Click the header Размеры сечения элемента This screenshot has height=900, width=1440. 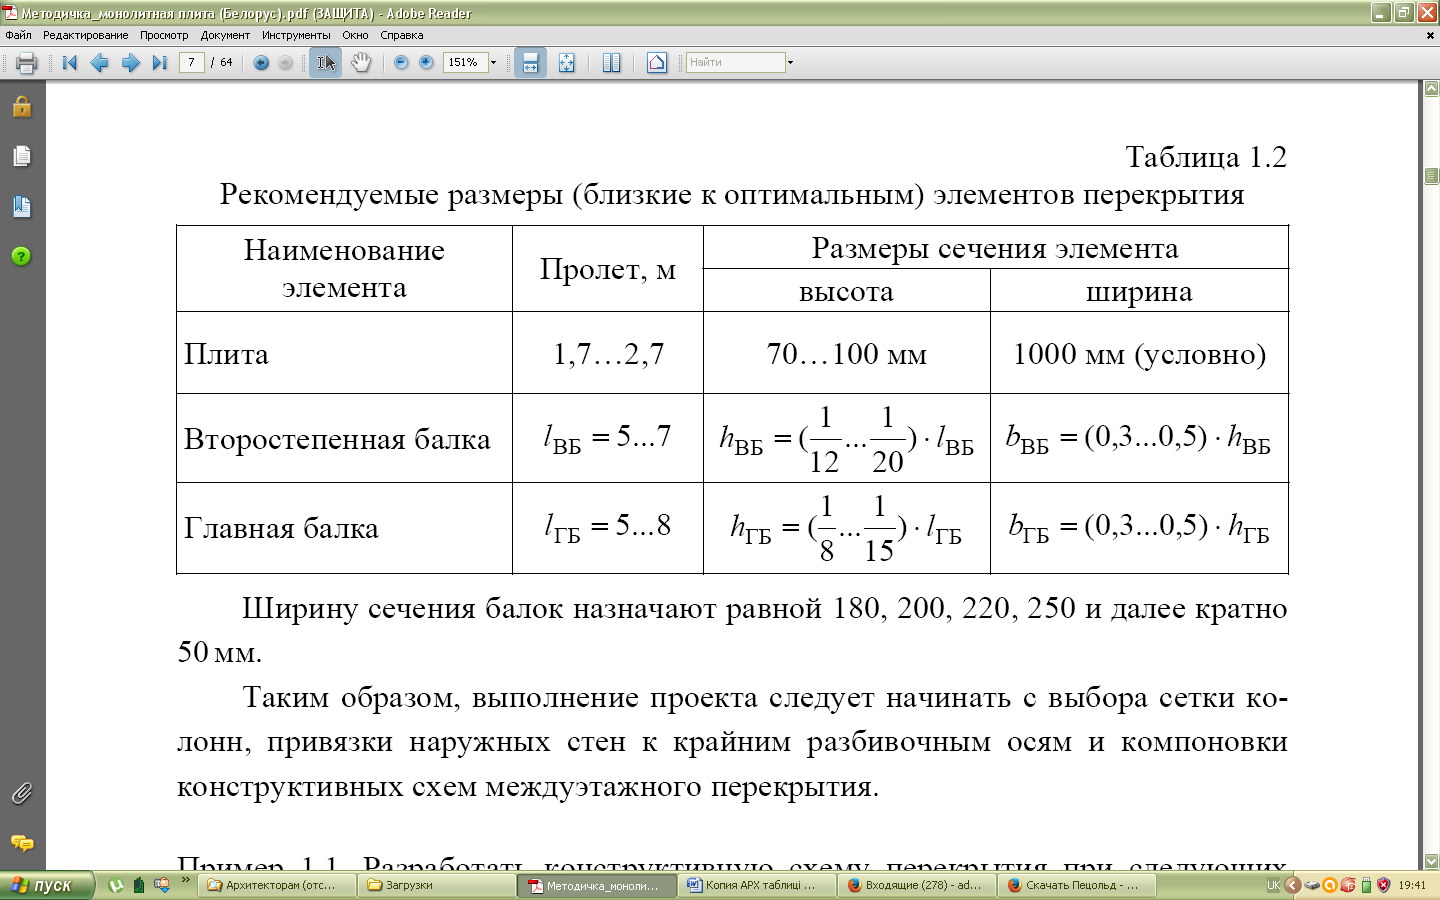[995, 248]
